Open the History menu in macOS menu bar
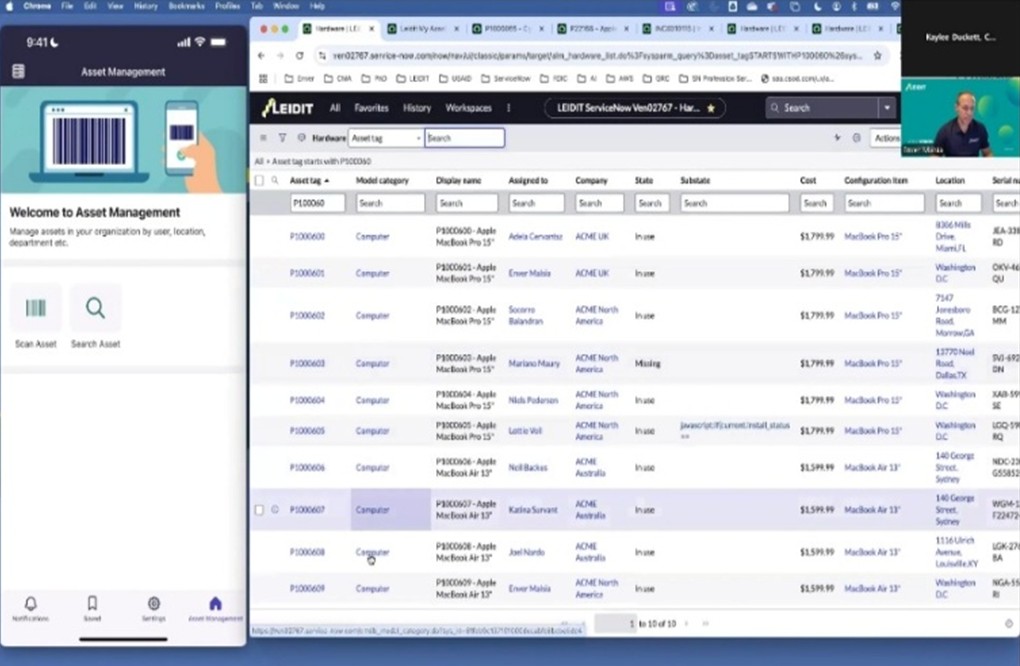 click(145, 6)
